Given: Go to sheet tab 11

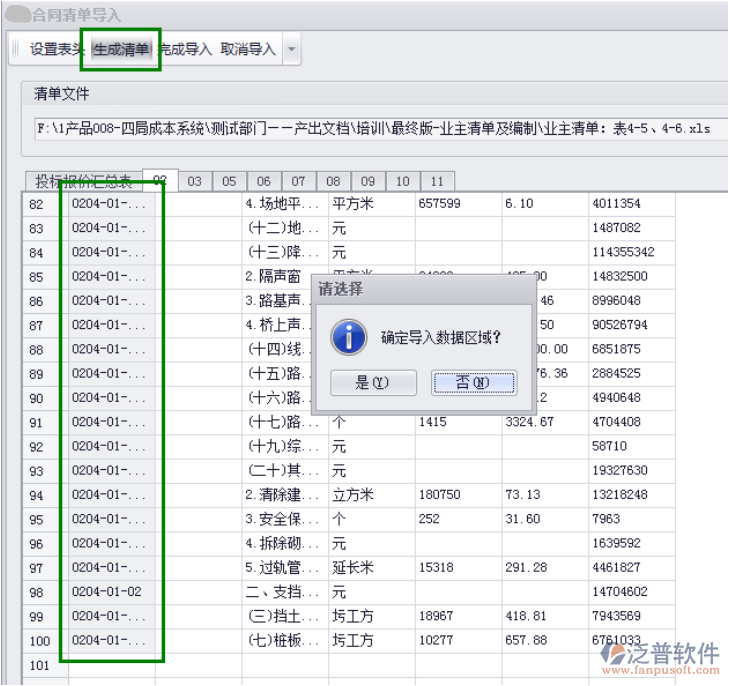Looking at the screenshot, I should (x=437, y=181).
